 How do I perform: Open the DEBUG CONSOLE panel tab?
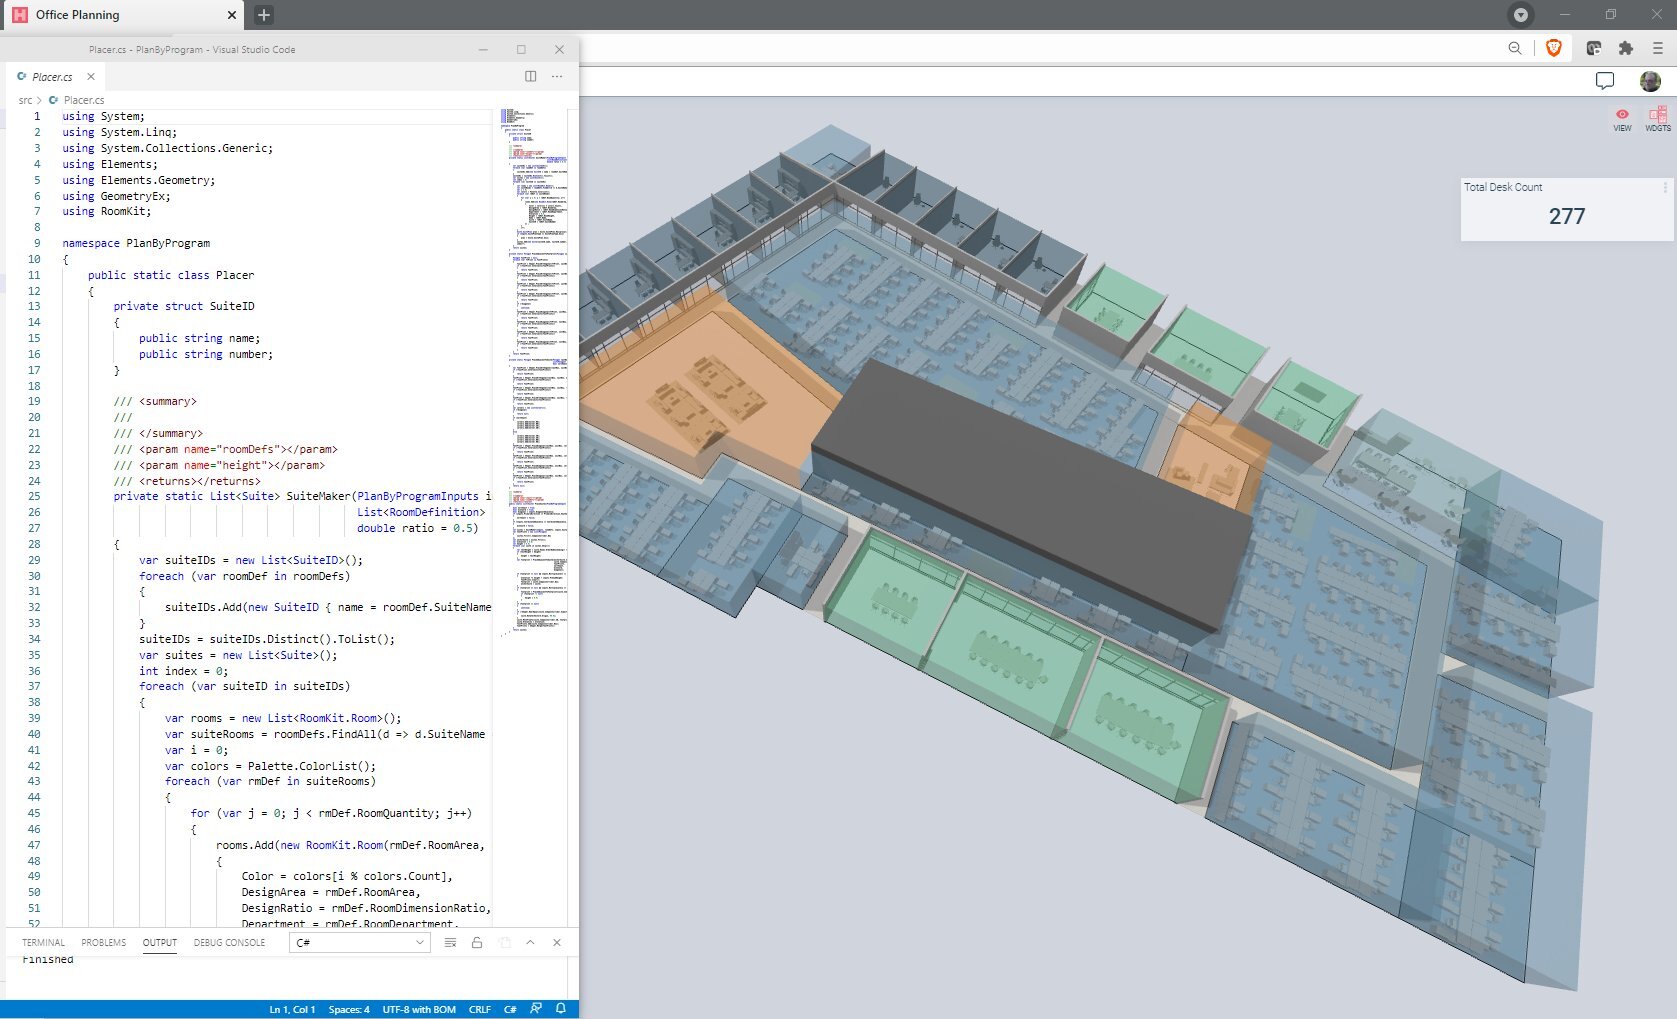[229, 942]
